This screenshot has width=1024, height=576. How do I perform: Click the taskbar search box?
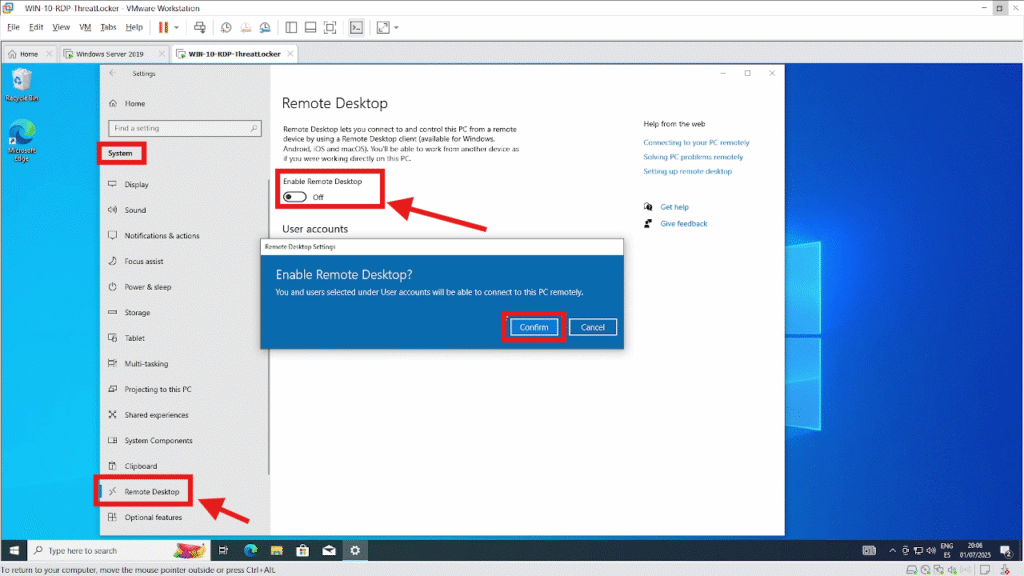tap(118, 551)
